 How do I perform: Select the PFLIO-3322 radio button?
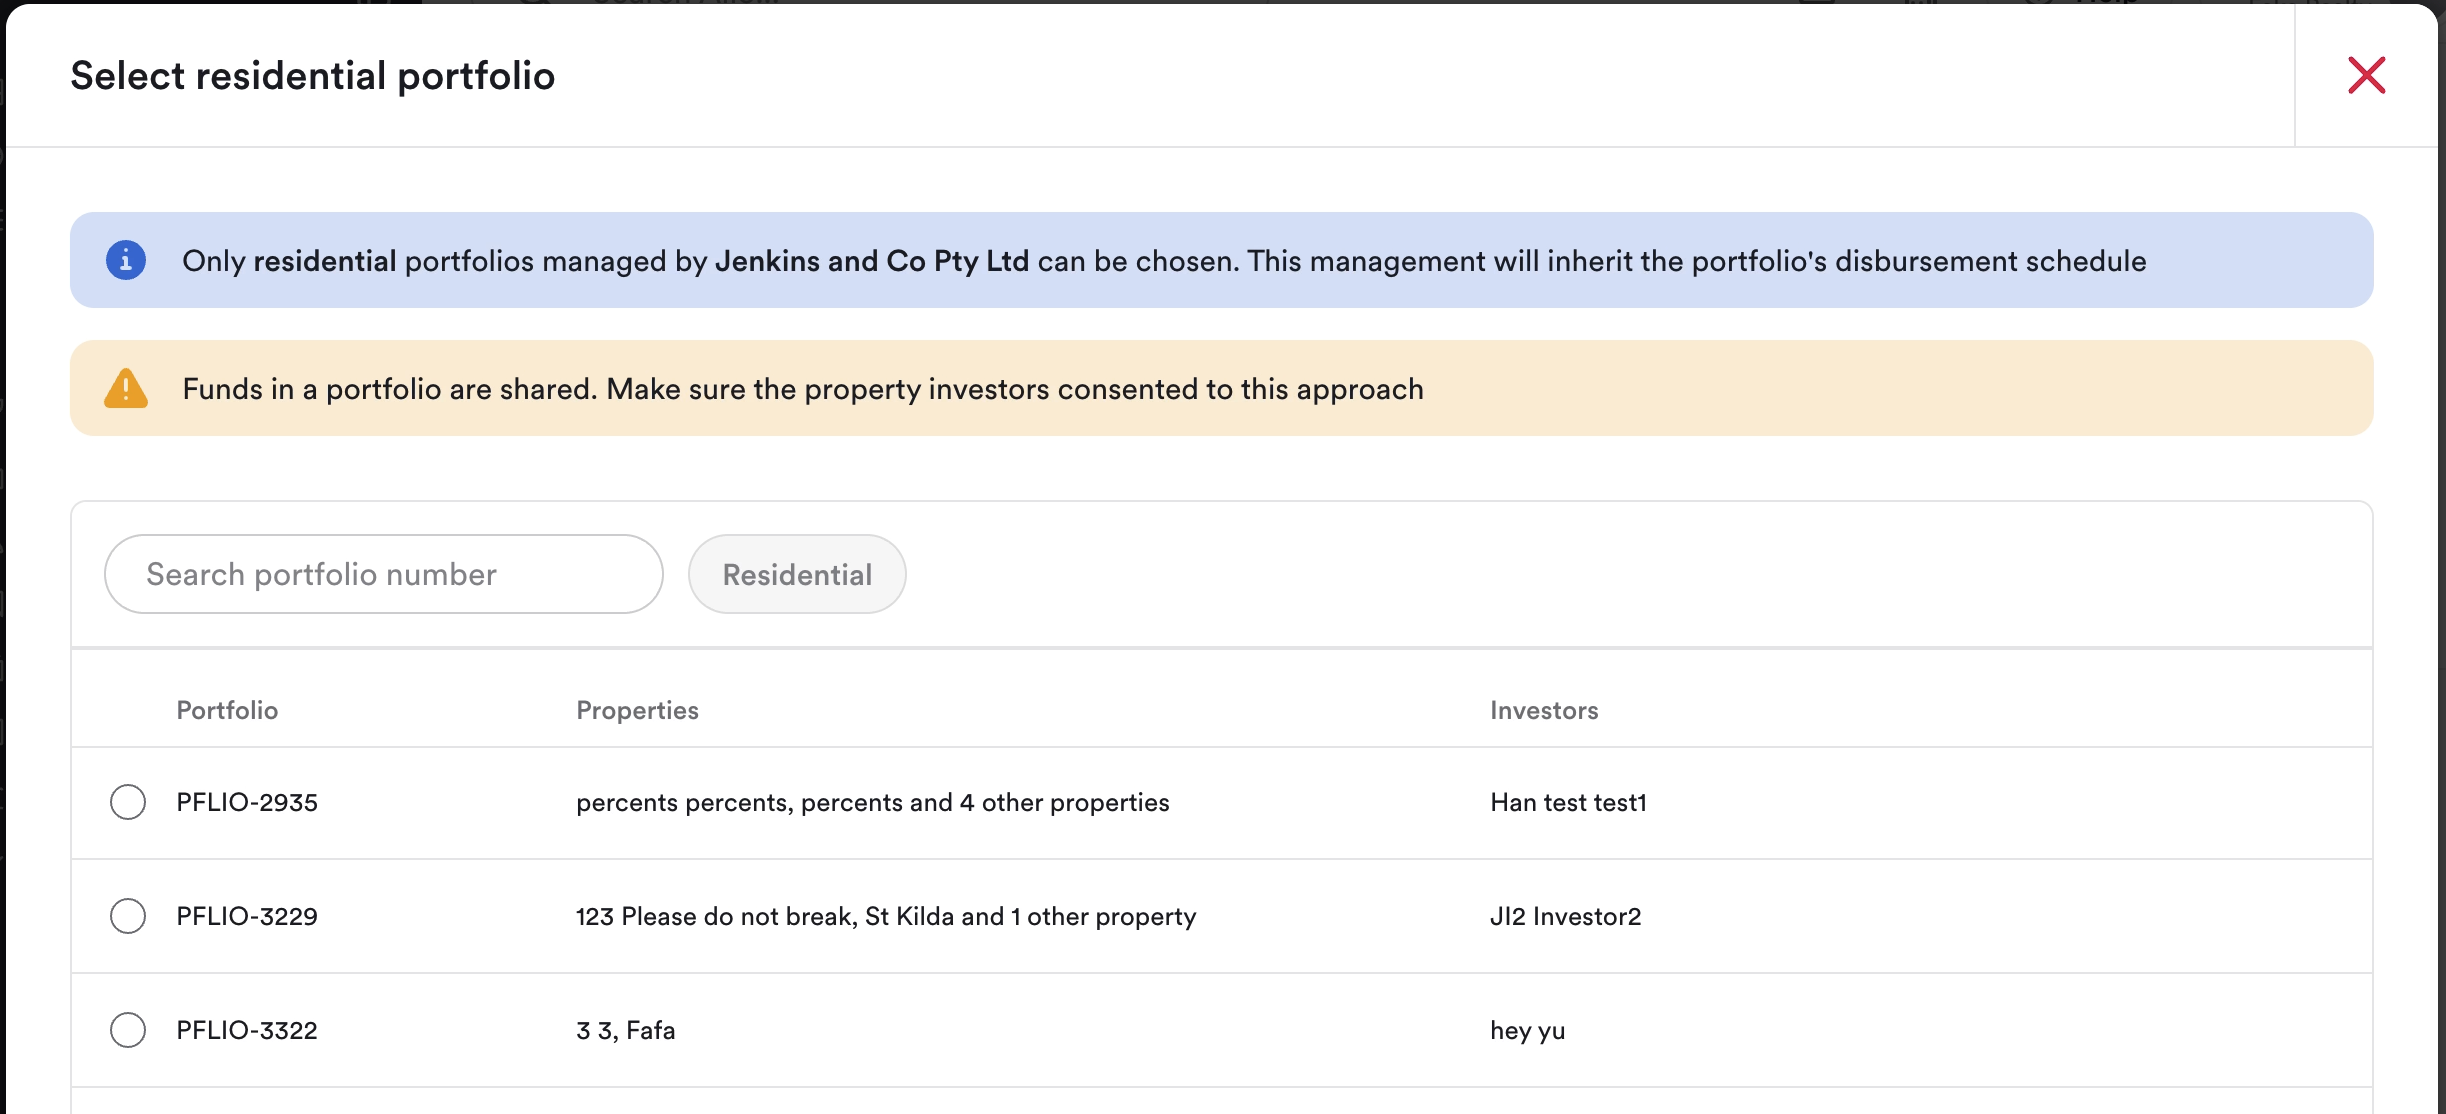(x=128, y=1030)
